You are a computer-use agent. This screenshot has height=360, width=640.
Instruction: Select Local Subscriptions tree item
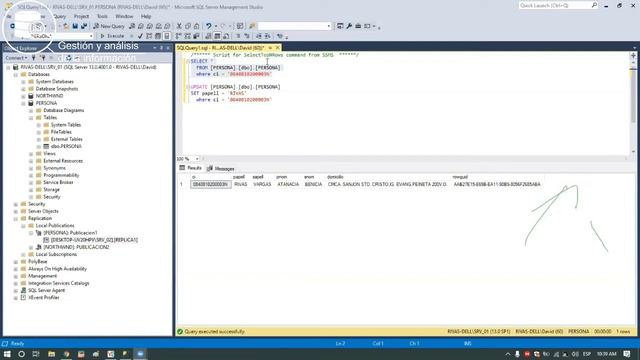56,254
